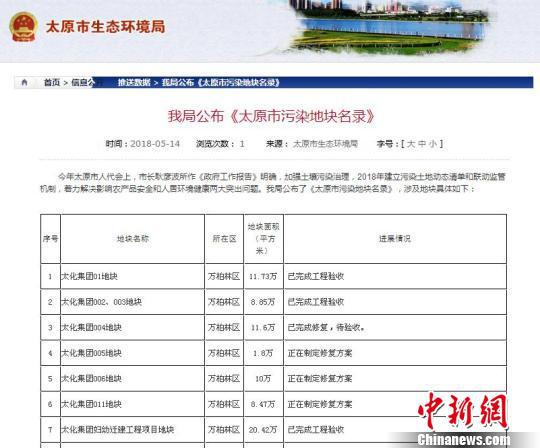Click area value 11.6万

263,327
